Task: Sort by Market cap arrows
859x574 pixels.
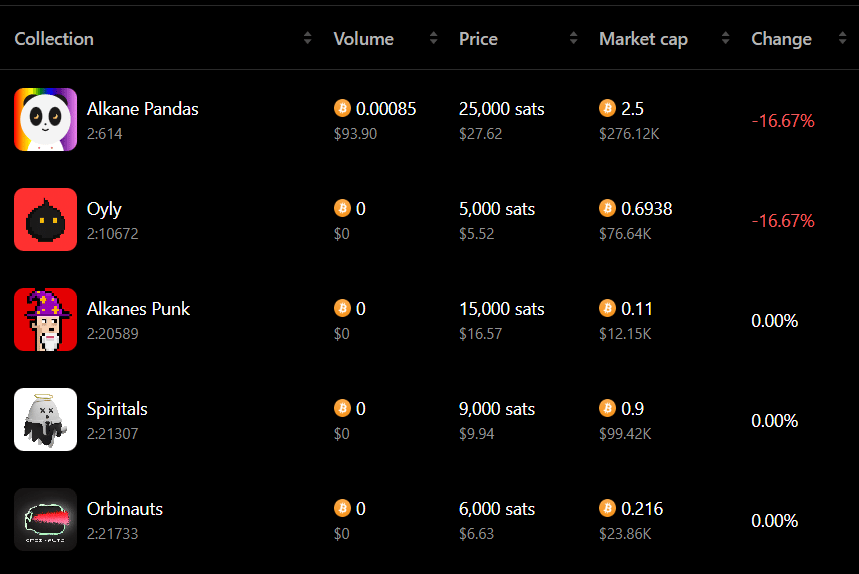Action: click(x=725, y=38)
